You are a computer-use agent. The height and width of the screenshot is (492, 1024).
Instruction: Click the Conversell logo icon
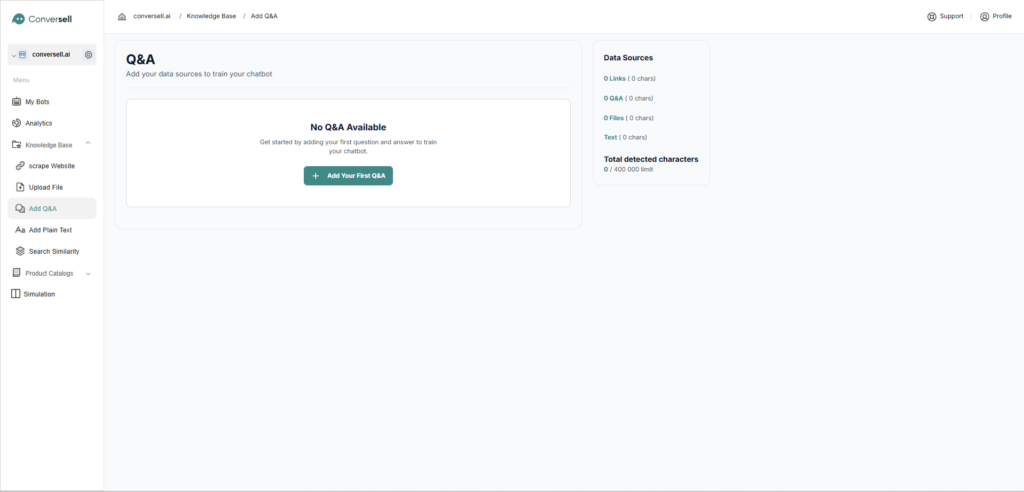(x=18, y=19)
